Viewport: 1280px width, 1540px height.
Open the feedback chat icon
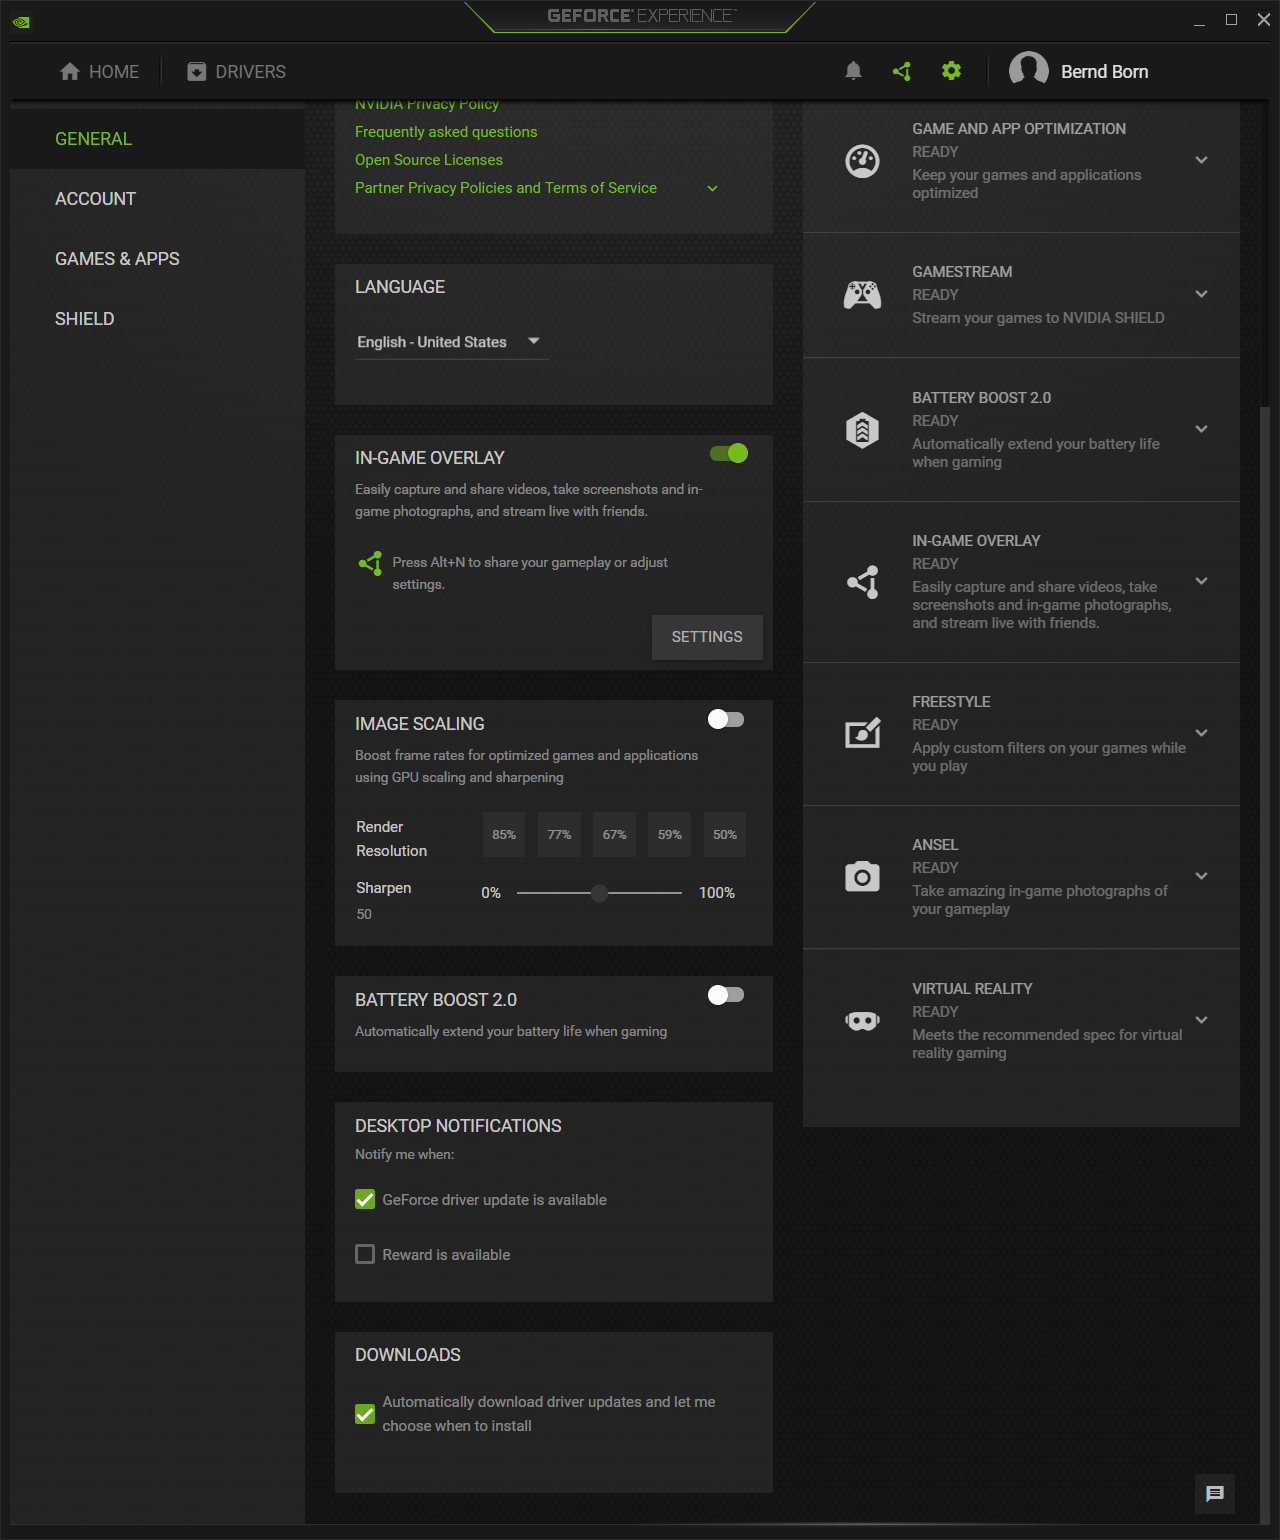(x=1215, y=1494)
